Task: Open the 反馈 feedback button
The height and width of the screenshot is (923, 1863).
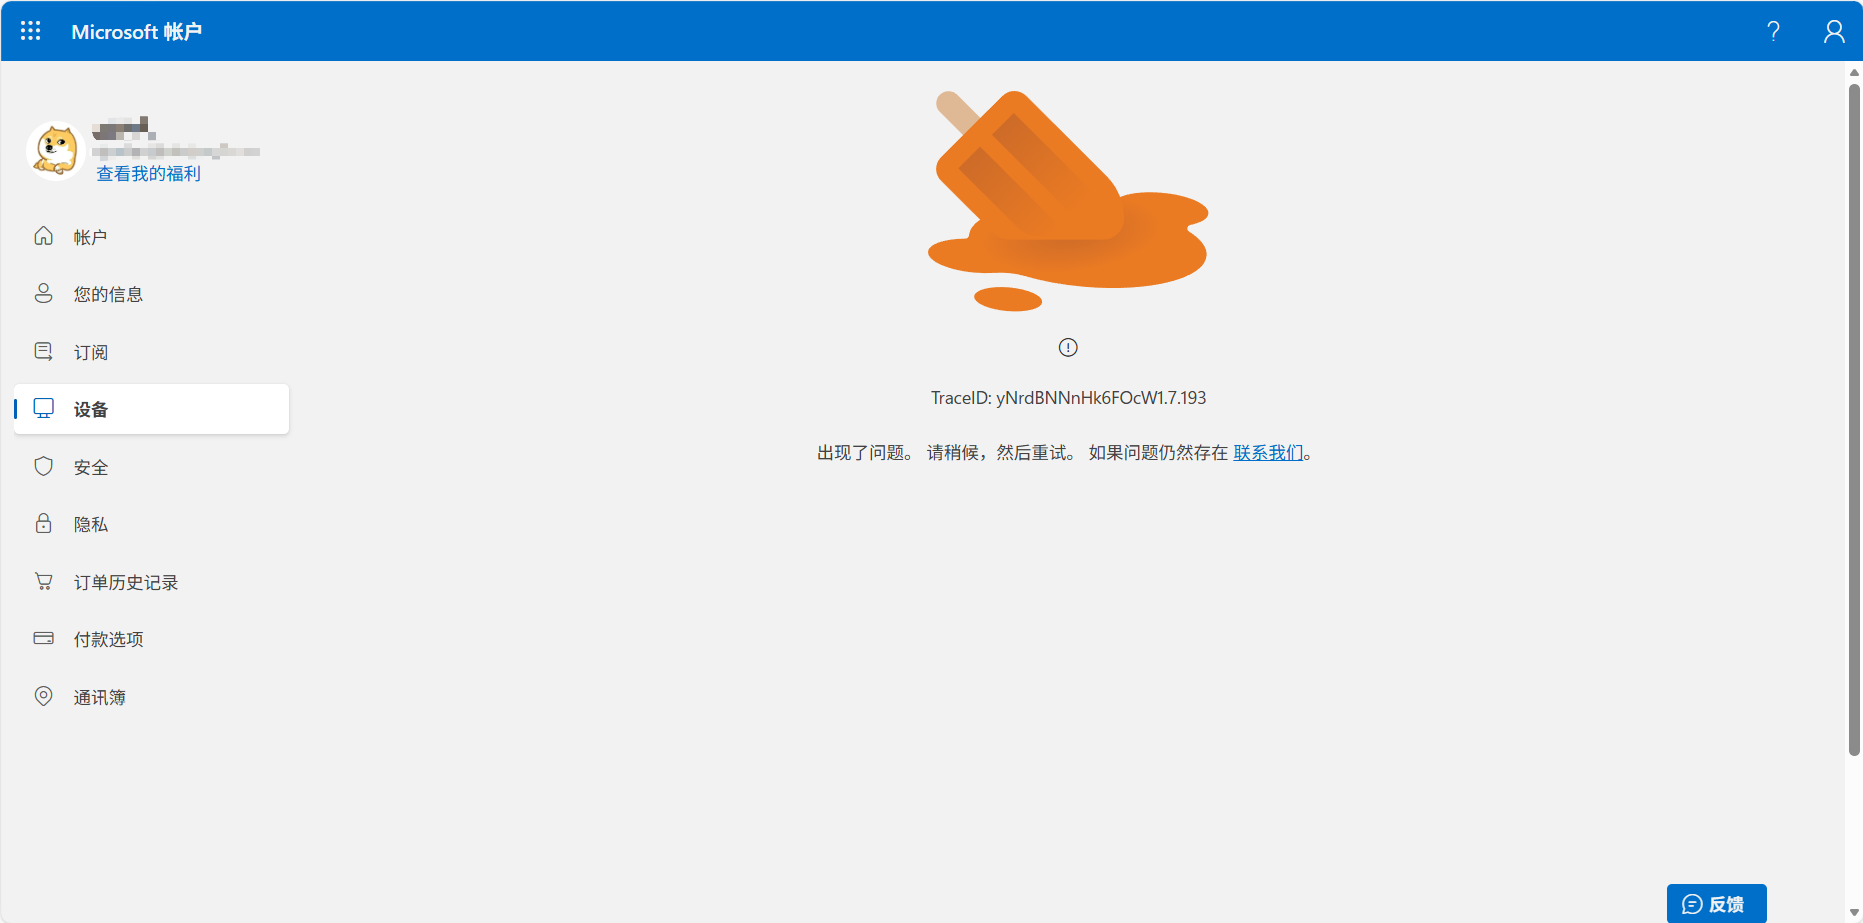Action: (1716, 904)
